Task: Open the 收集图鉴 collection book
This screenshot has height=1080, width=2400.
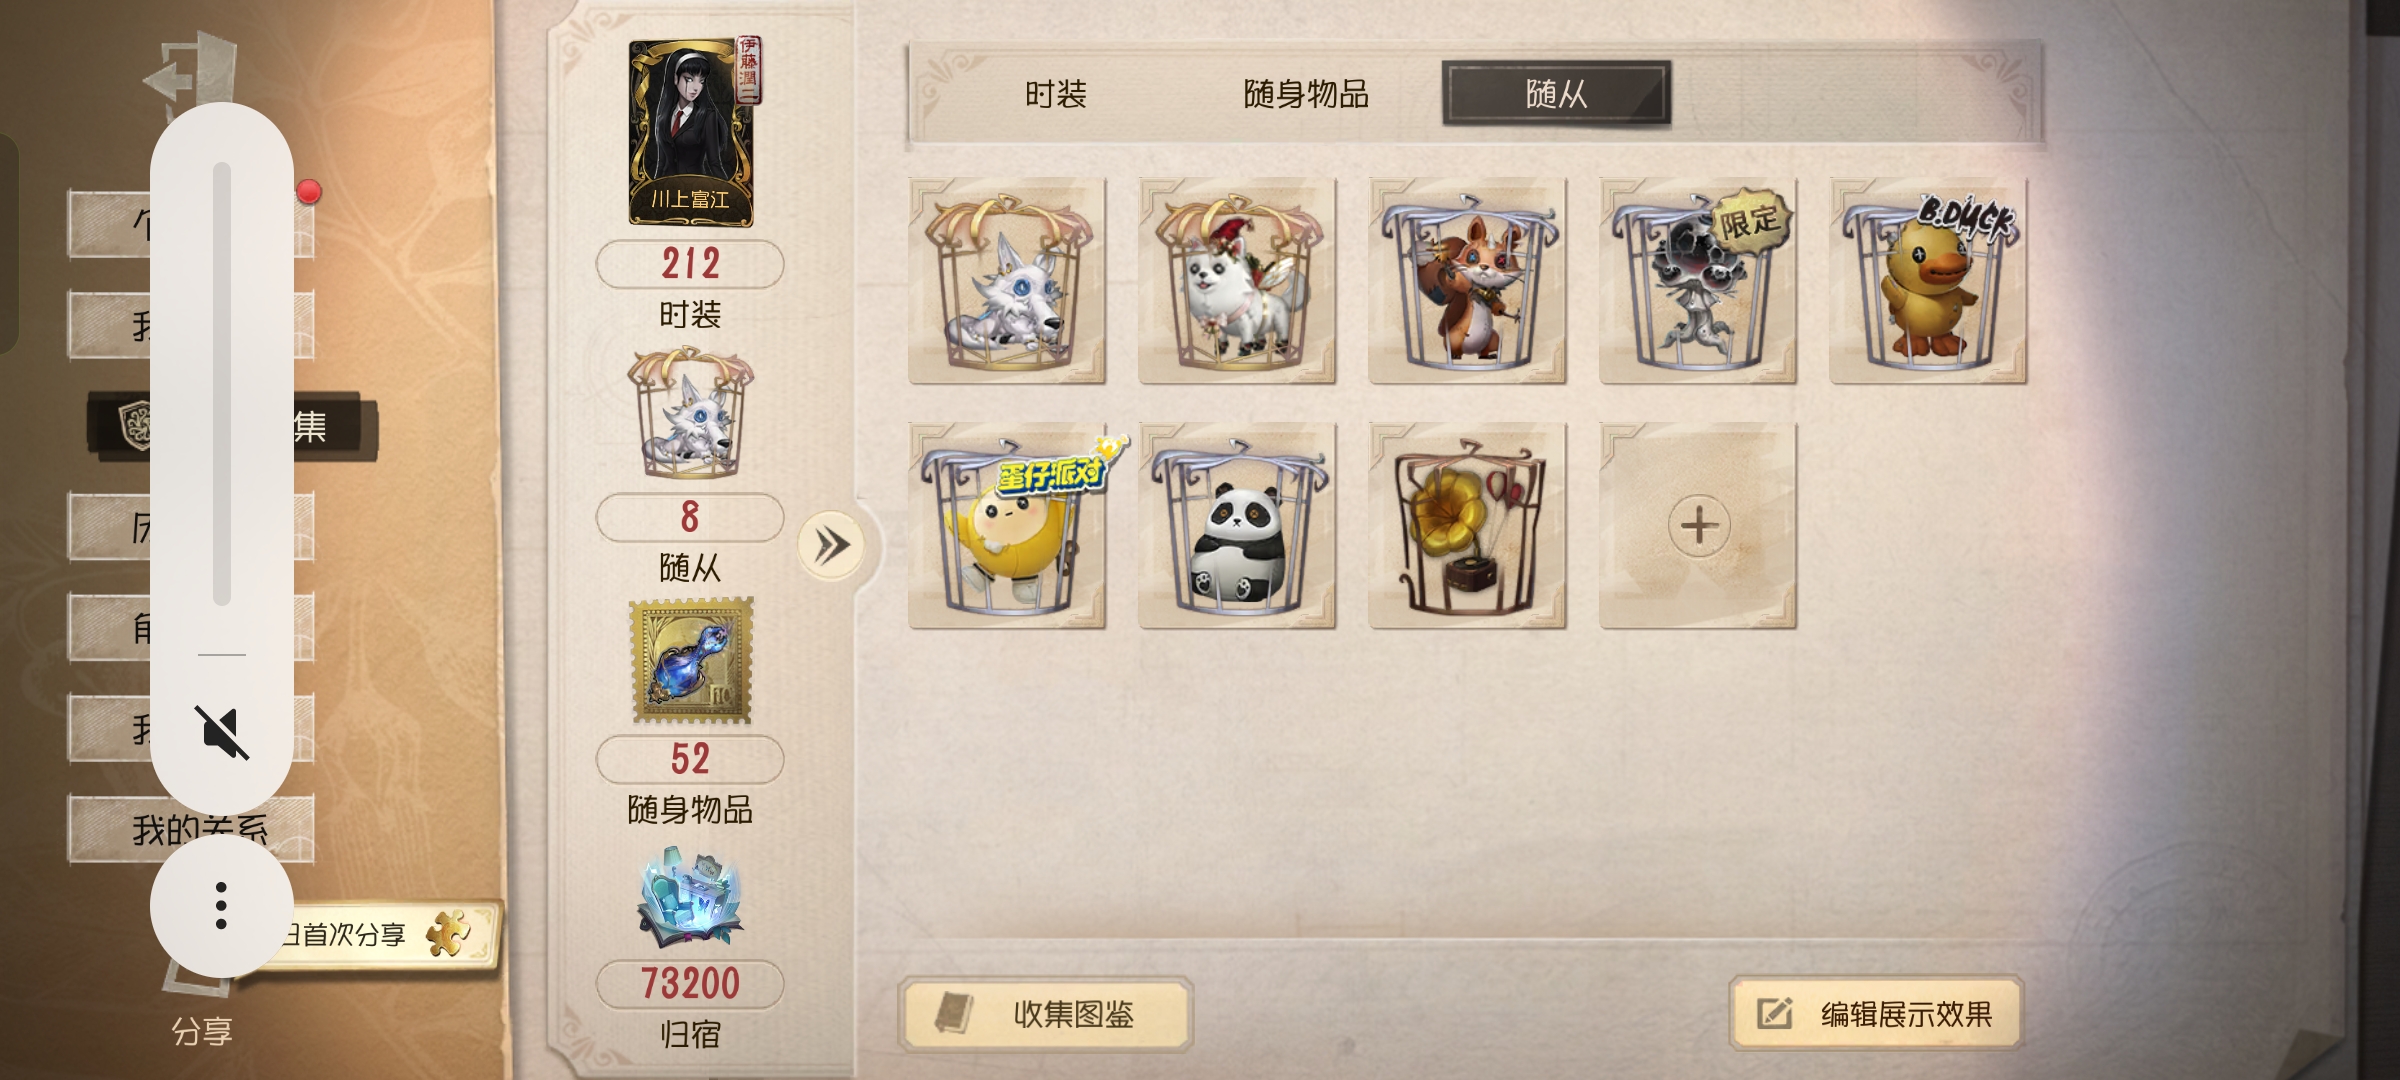Action: [x=1046, y=1014]
